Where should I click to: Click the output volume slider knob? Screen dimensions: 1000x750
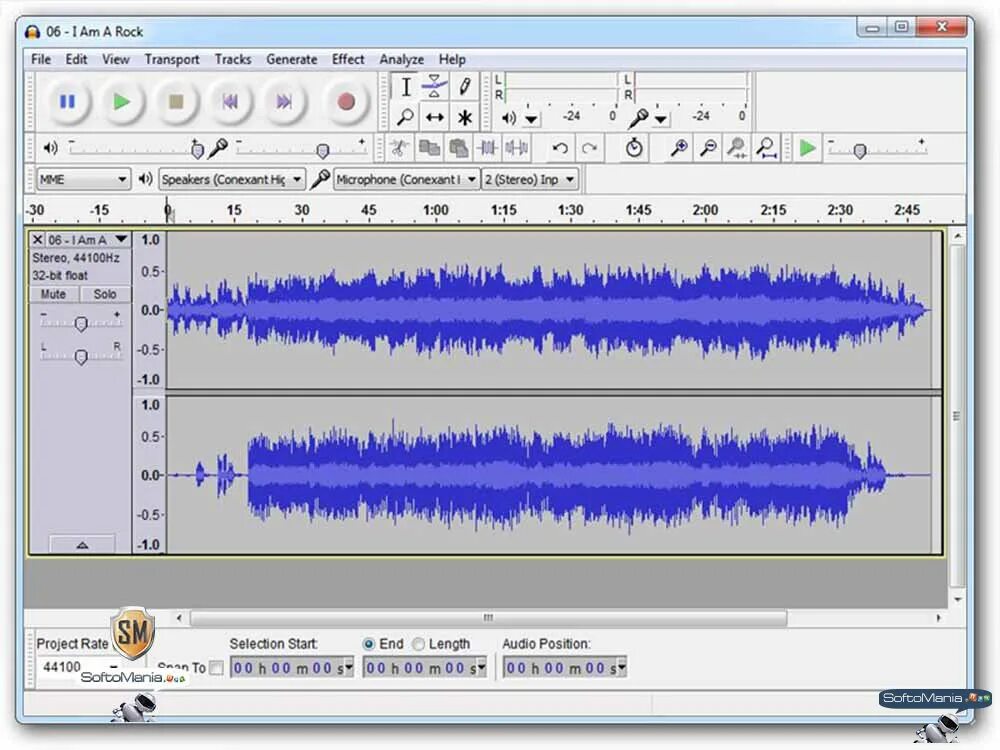pos(197,149)
